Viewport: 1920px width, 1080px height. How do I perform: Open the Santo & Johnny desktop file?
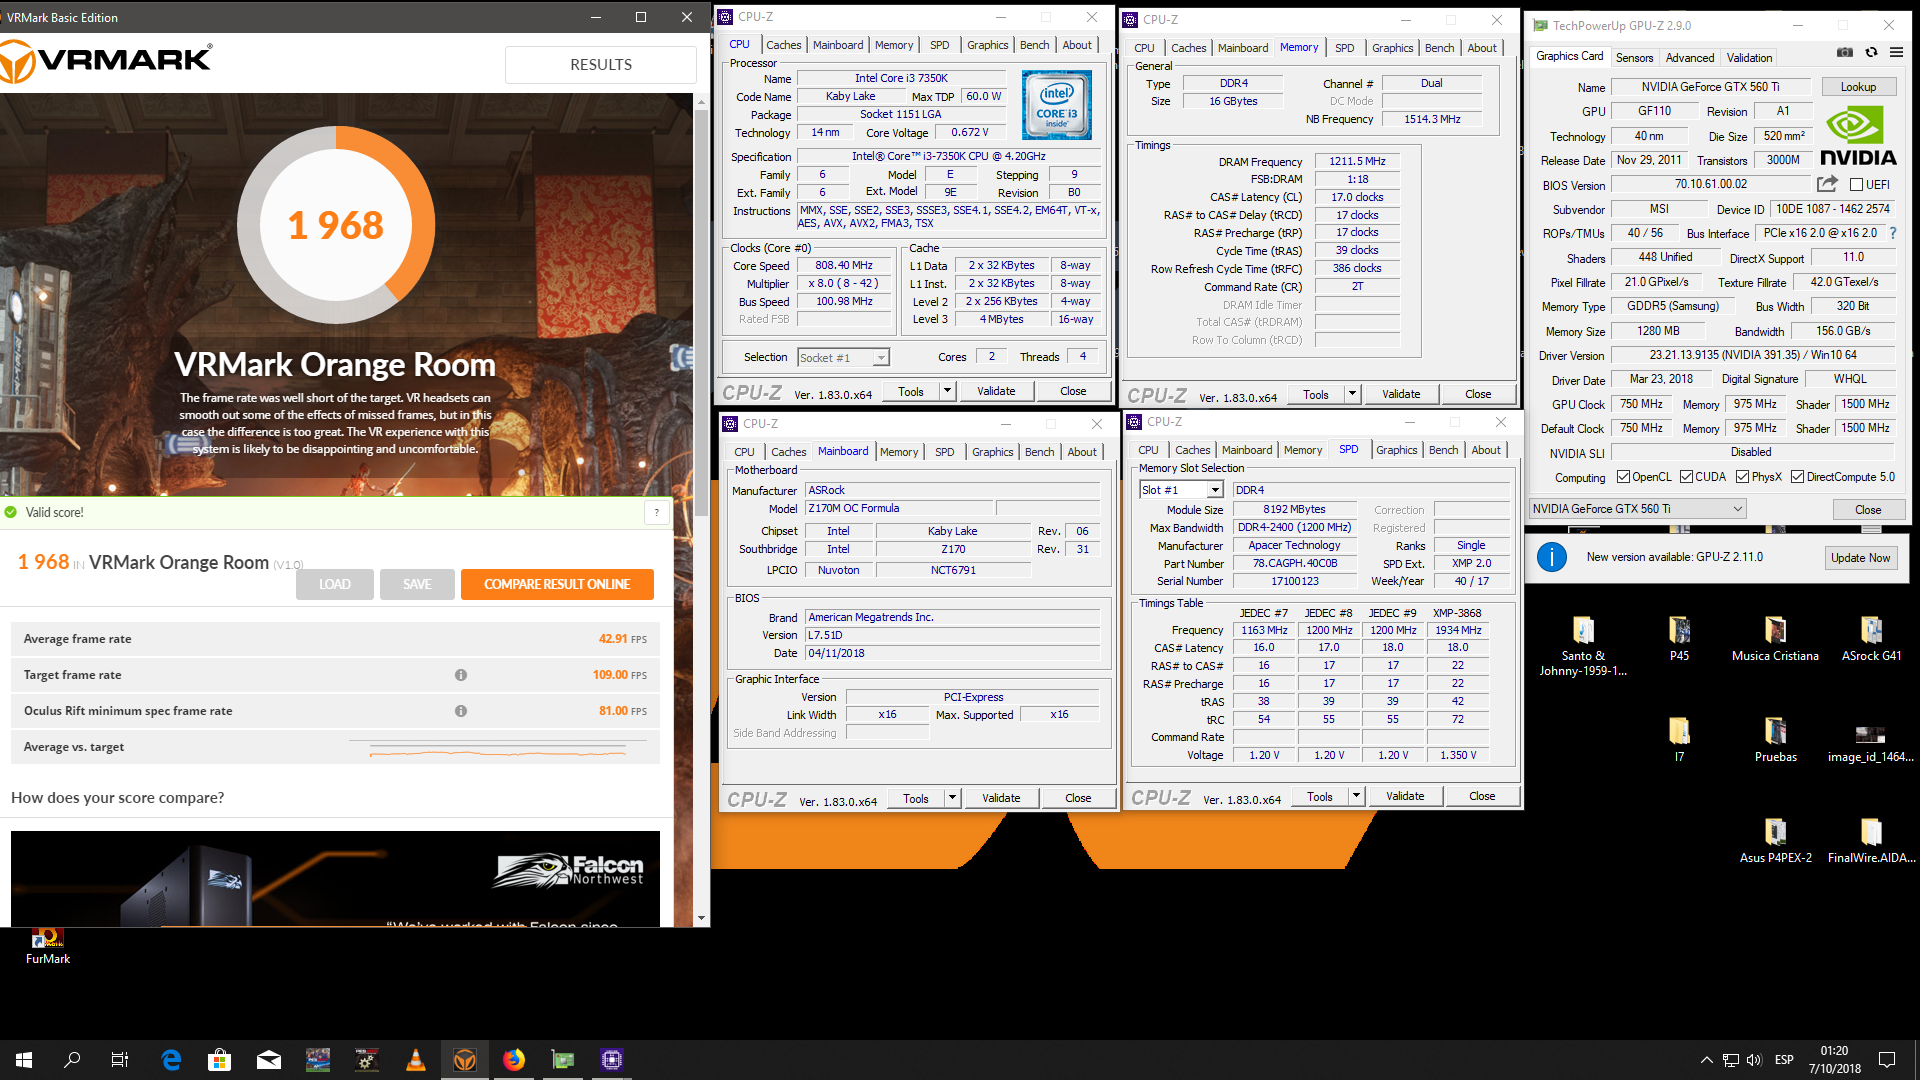1583,647
